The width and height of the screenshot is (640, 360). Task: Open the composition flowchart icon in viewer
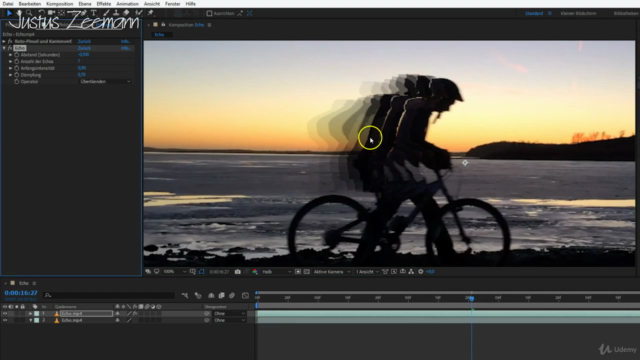point(411,271)
